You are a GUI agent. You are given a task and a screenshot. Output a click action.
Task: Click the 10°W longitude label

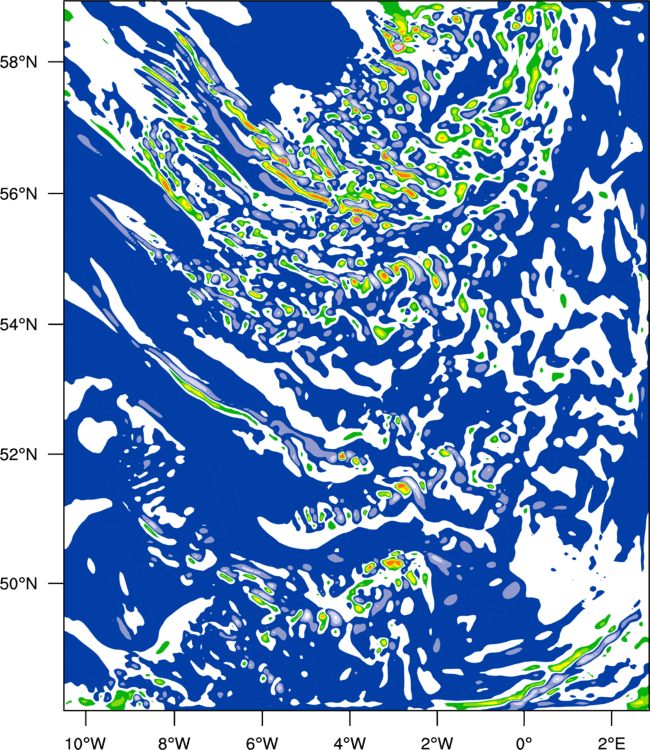[85, 743]
